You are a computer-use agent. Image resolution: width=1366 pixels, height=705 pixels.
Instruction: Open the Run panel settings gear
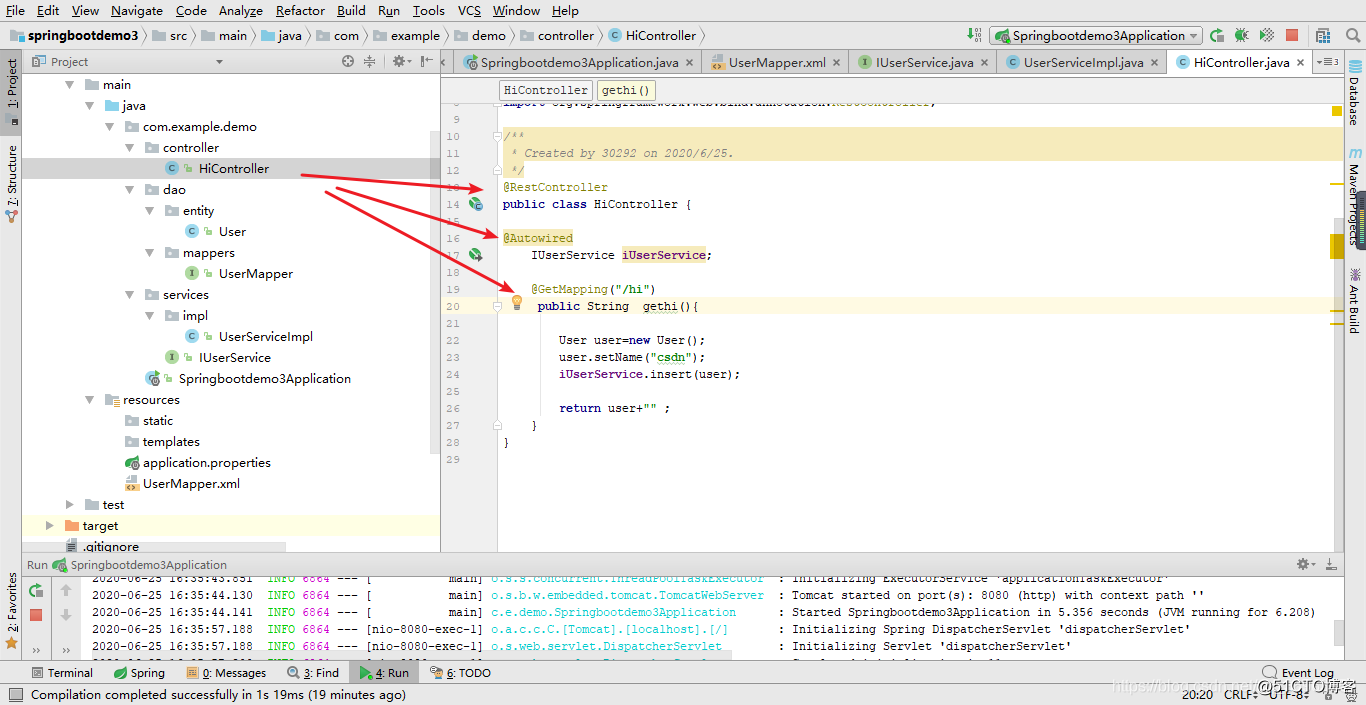click(x=1305, y=565)
